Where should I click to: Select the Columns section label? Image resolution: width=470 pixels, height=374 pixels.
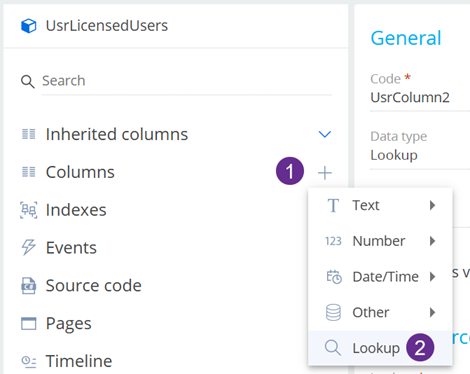(80, 172)
